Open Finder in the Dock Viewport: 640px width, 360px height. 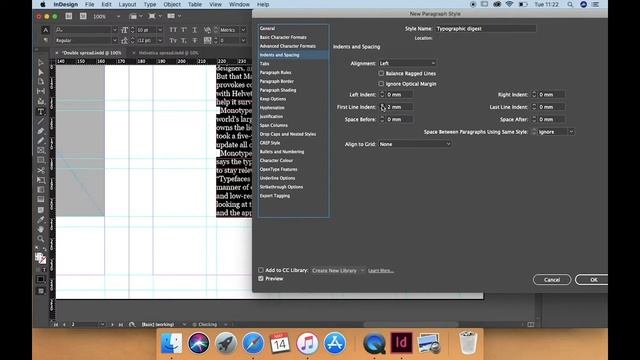point(172,342)
